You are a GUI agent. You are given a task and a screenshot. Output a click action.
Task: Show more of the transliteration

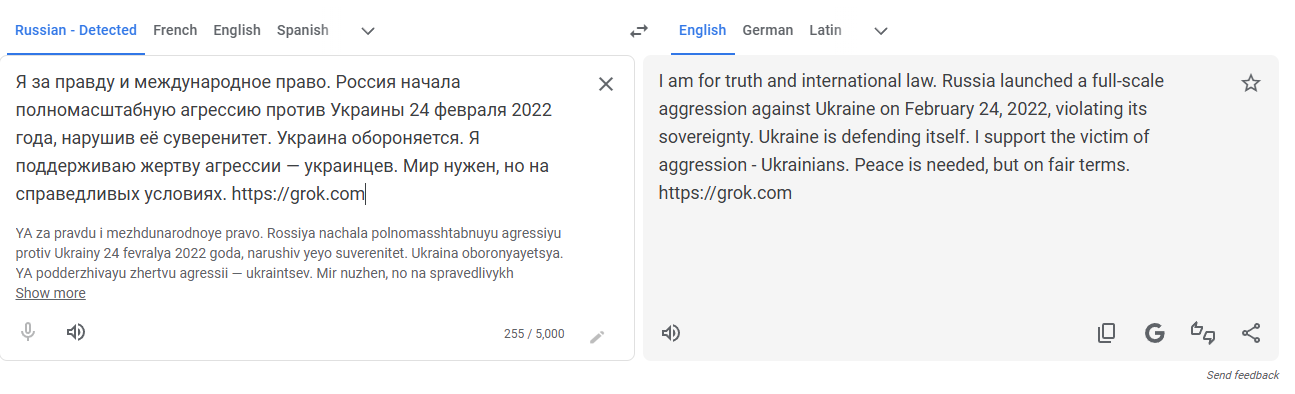50,293
